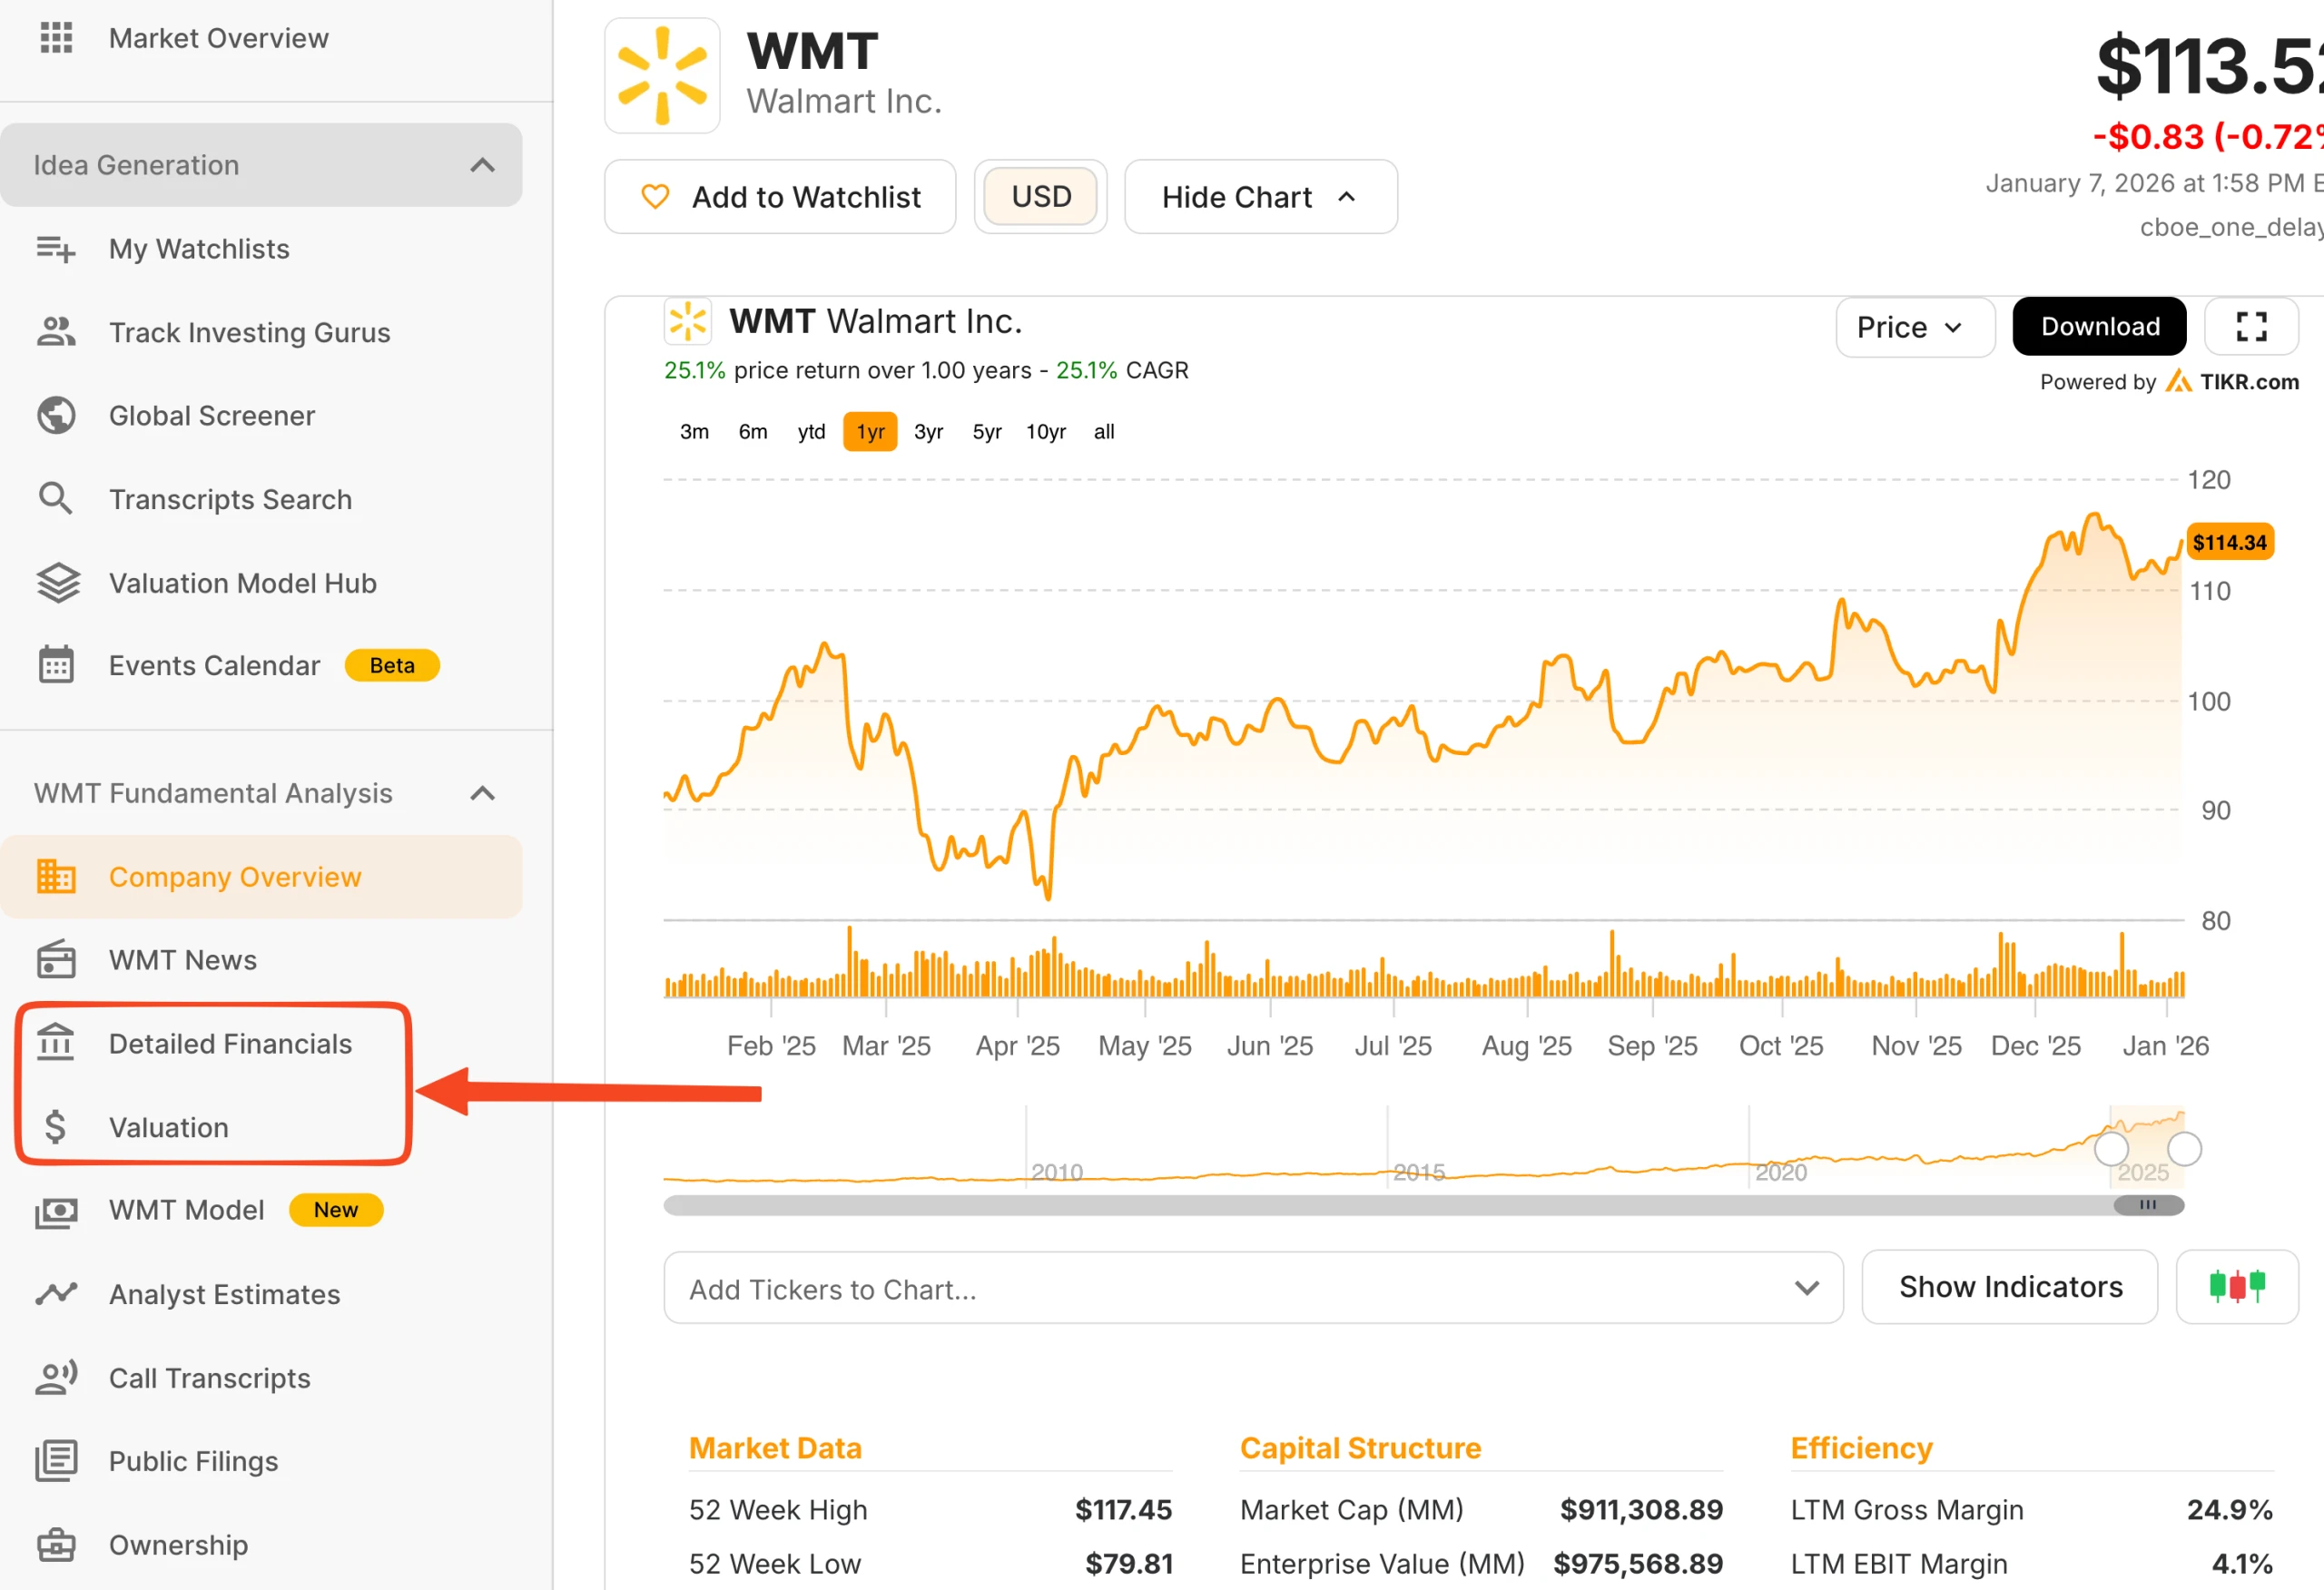This screenshot has height=1590, width=2324.
Task: Toggle the USD currency button
Action: point(1040,197)
